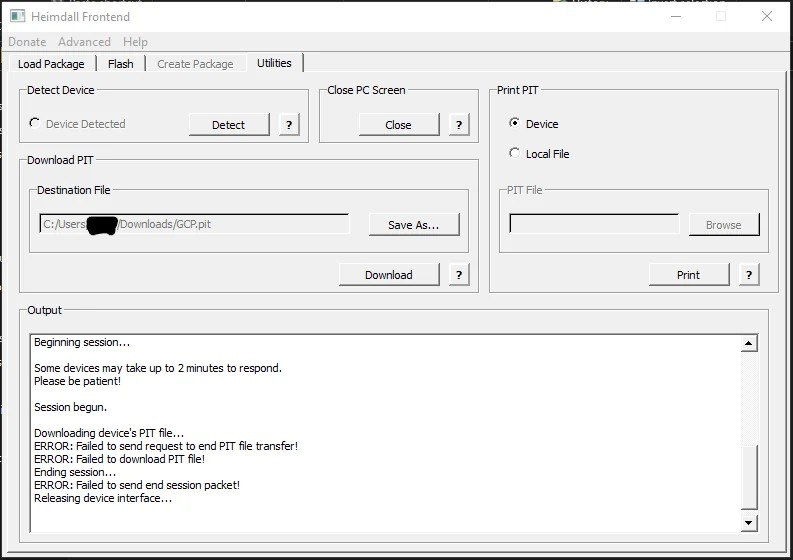The width and height of the screenshot is (793, 560).
Task: Click 'Beginning session...' output line
Action: tap(82, 342)
